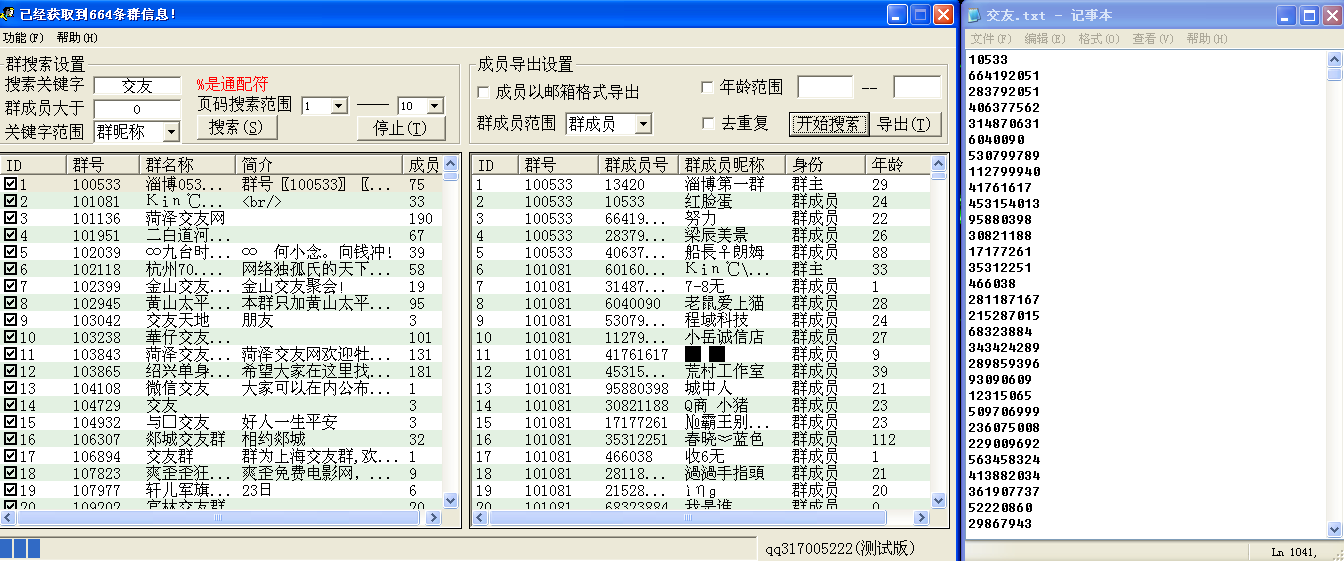1344x561 pixels.
Task: Click the group list vertical scrollbar down arrow
Action: [450, 500]
